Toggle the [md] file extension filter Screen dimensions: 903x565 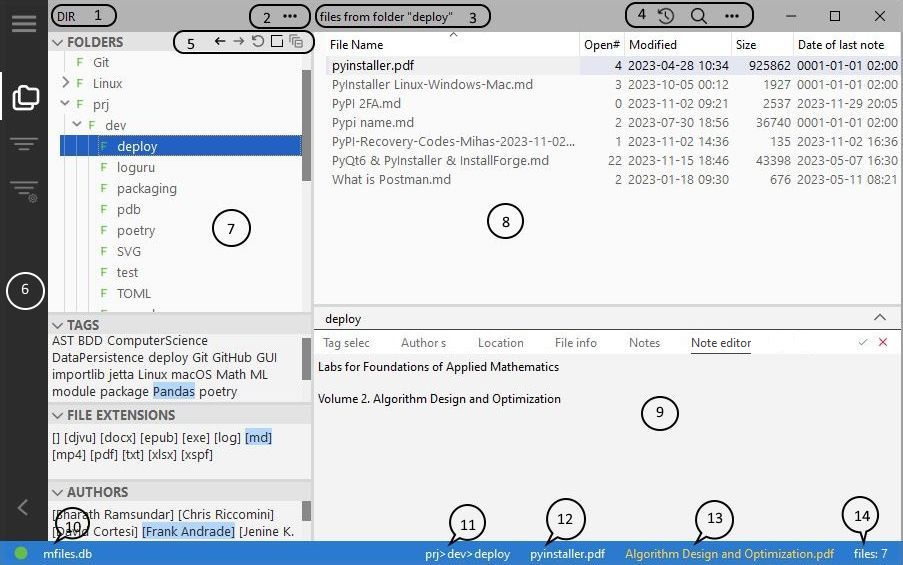[x=259, y=438]
